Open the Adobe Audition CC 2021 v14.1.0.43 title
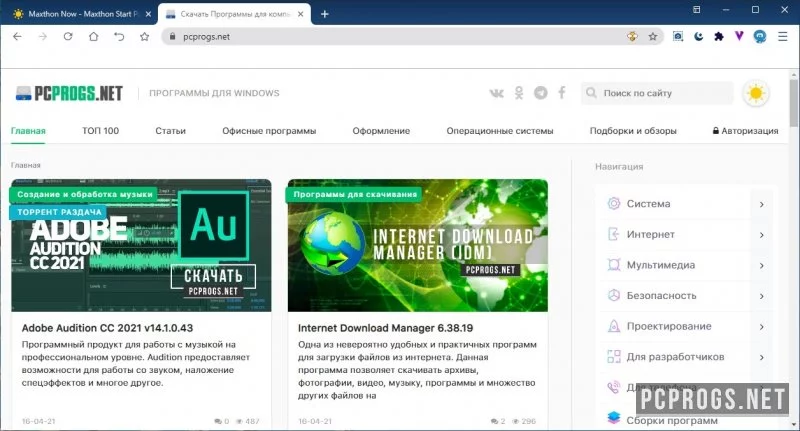Image resolution: width=800 pixels, height=431 pixels. pyautogui.click(x=107, y=328)
